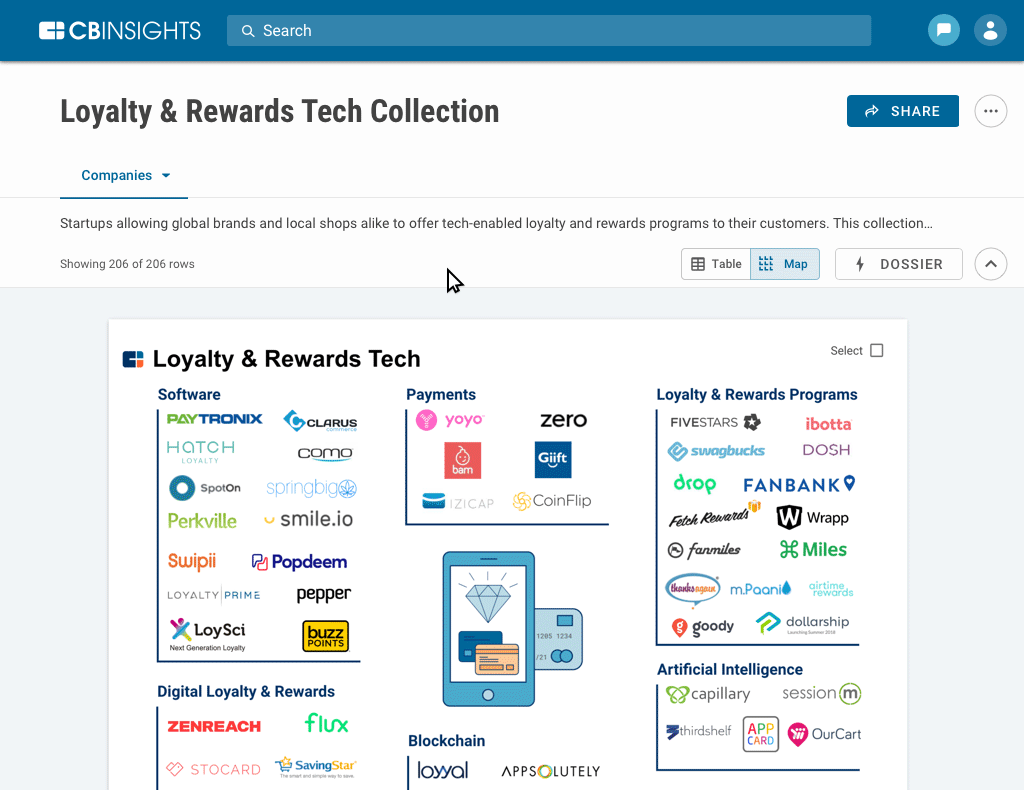Expand the Companies dropdown arrow
1024x790 pixels.
pos(166,176)
